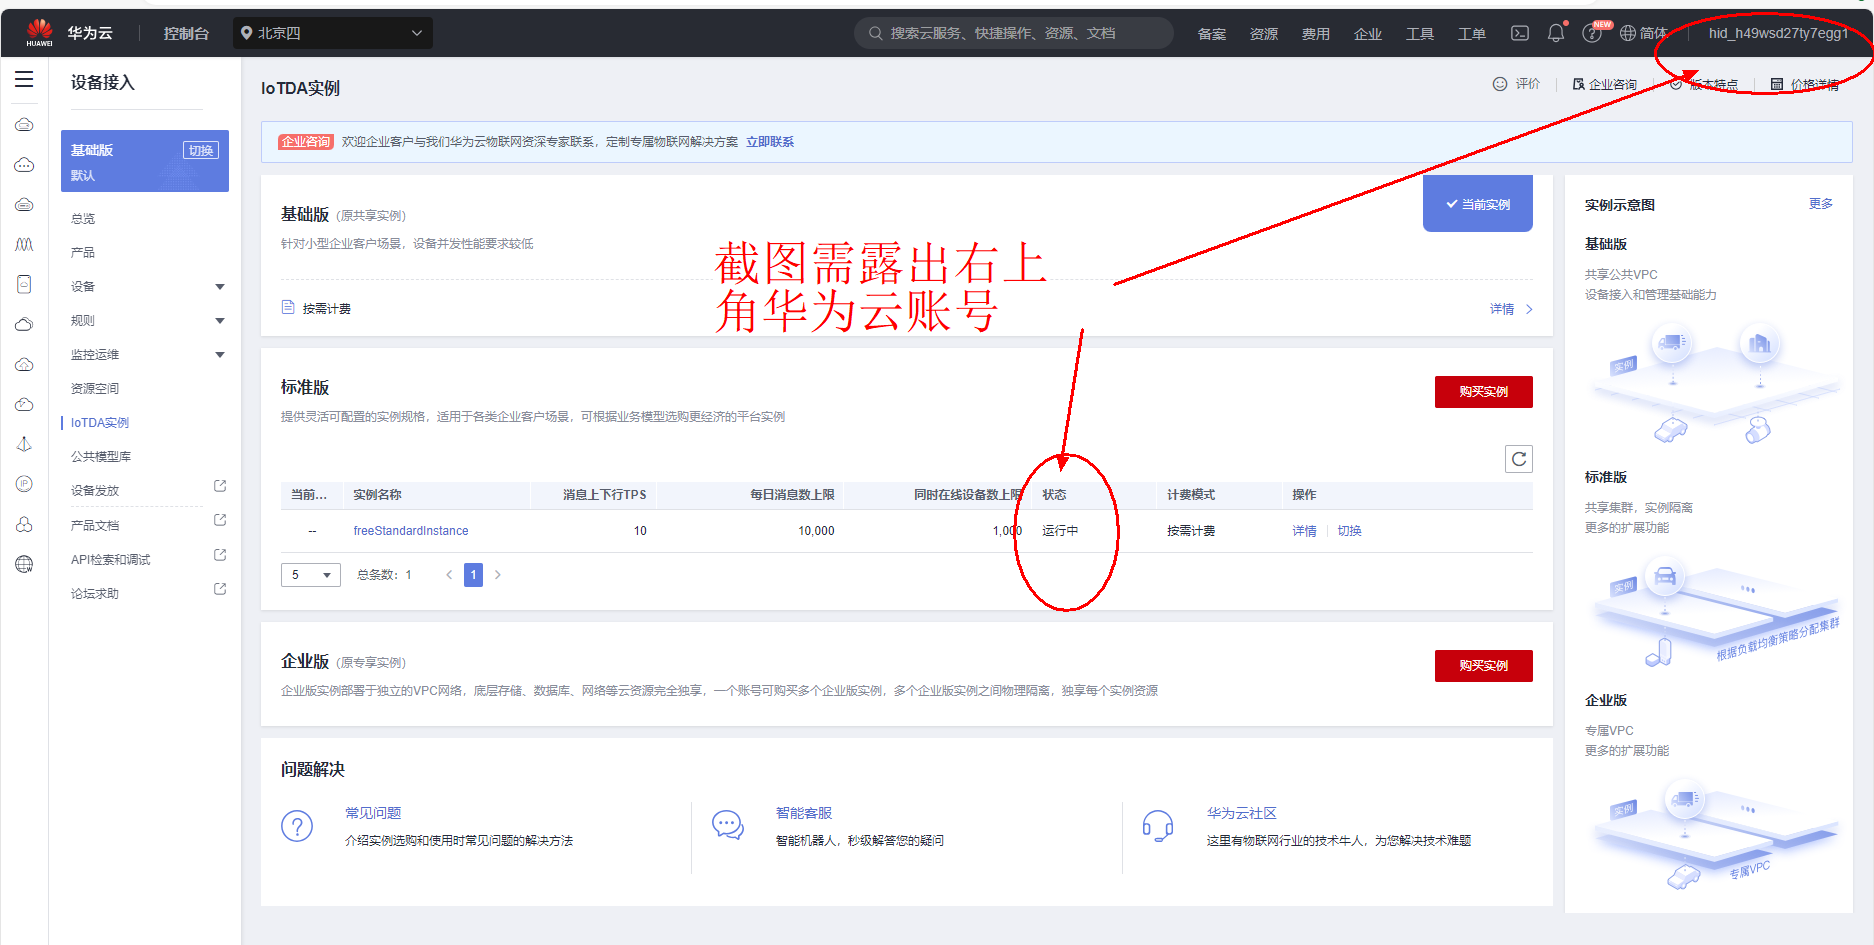This screenshot has width=1874, height=945.
Task: Click page number 1 in pagination
Action: point(473,575)
